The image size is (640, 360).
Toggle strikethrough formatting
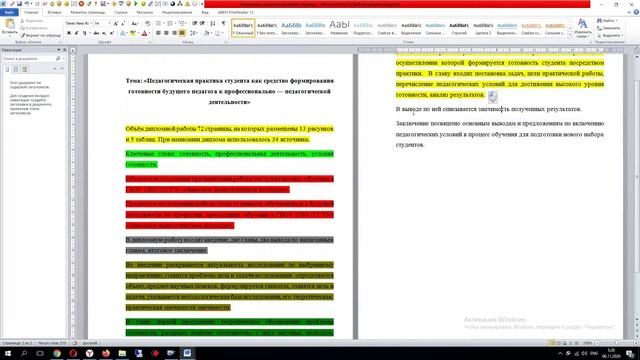(x=96, y=33)
